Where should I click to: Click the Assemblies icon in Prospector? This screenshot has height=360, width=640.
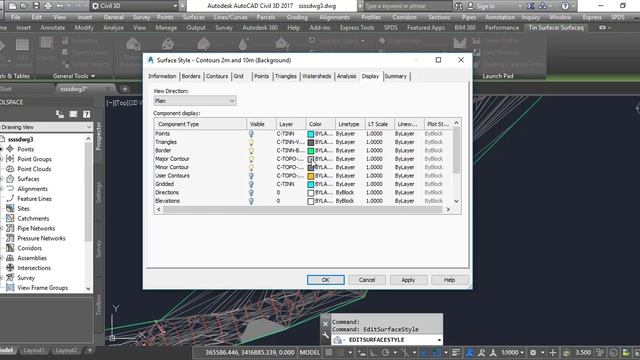(x=10, y=258)
